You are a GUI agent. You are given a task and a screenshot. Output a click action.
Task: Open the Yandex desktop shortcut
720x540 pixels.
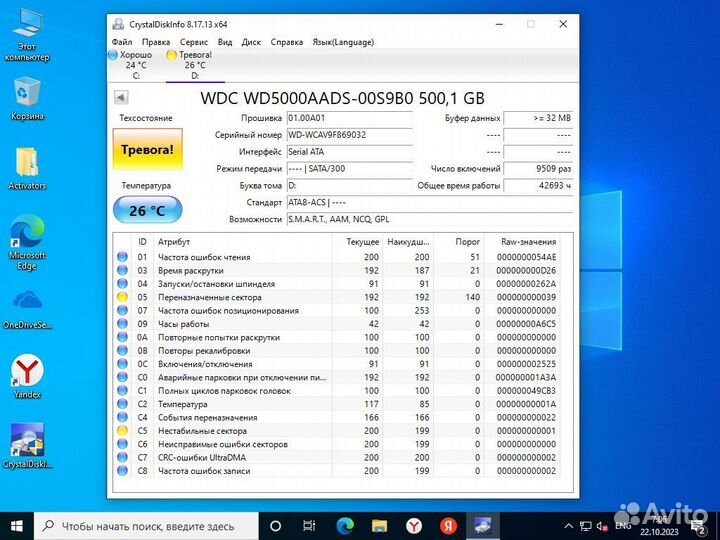[x=27, y=376]
